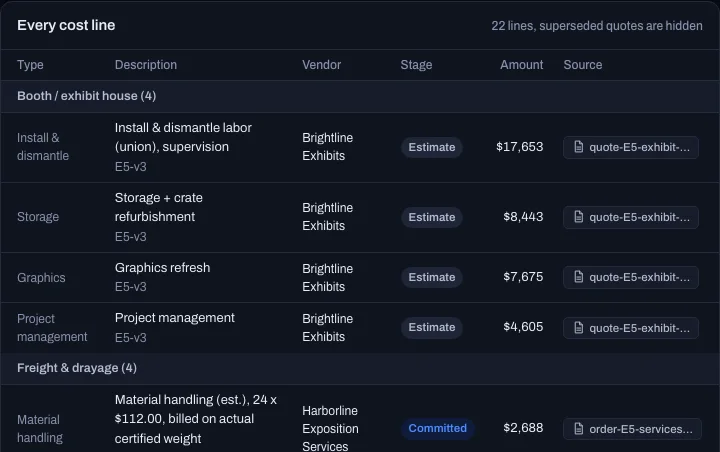Screen dimensions: 720x452
Task: Click '22 lines, superseded quotes are hidden' note
Action: (596, 26)
